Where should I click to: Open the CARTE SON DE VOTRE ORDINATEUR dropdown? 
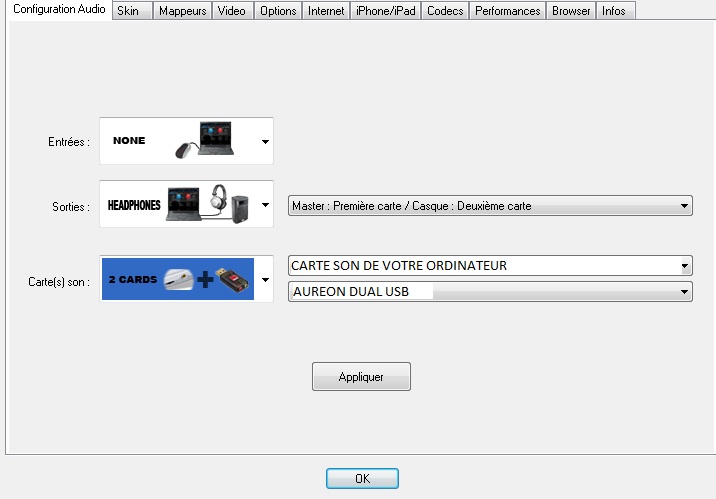tap(490, 265)
